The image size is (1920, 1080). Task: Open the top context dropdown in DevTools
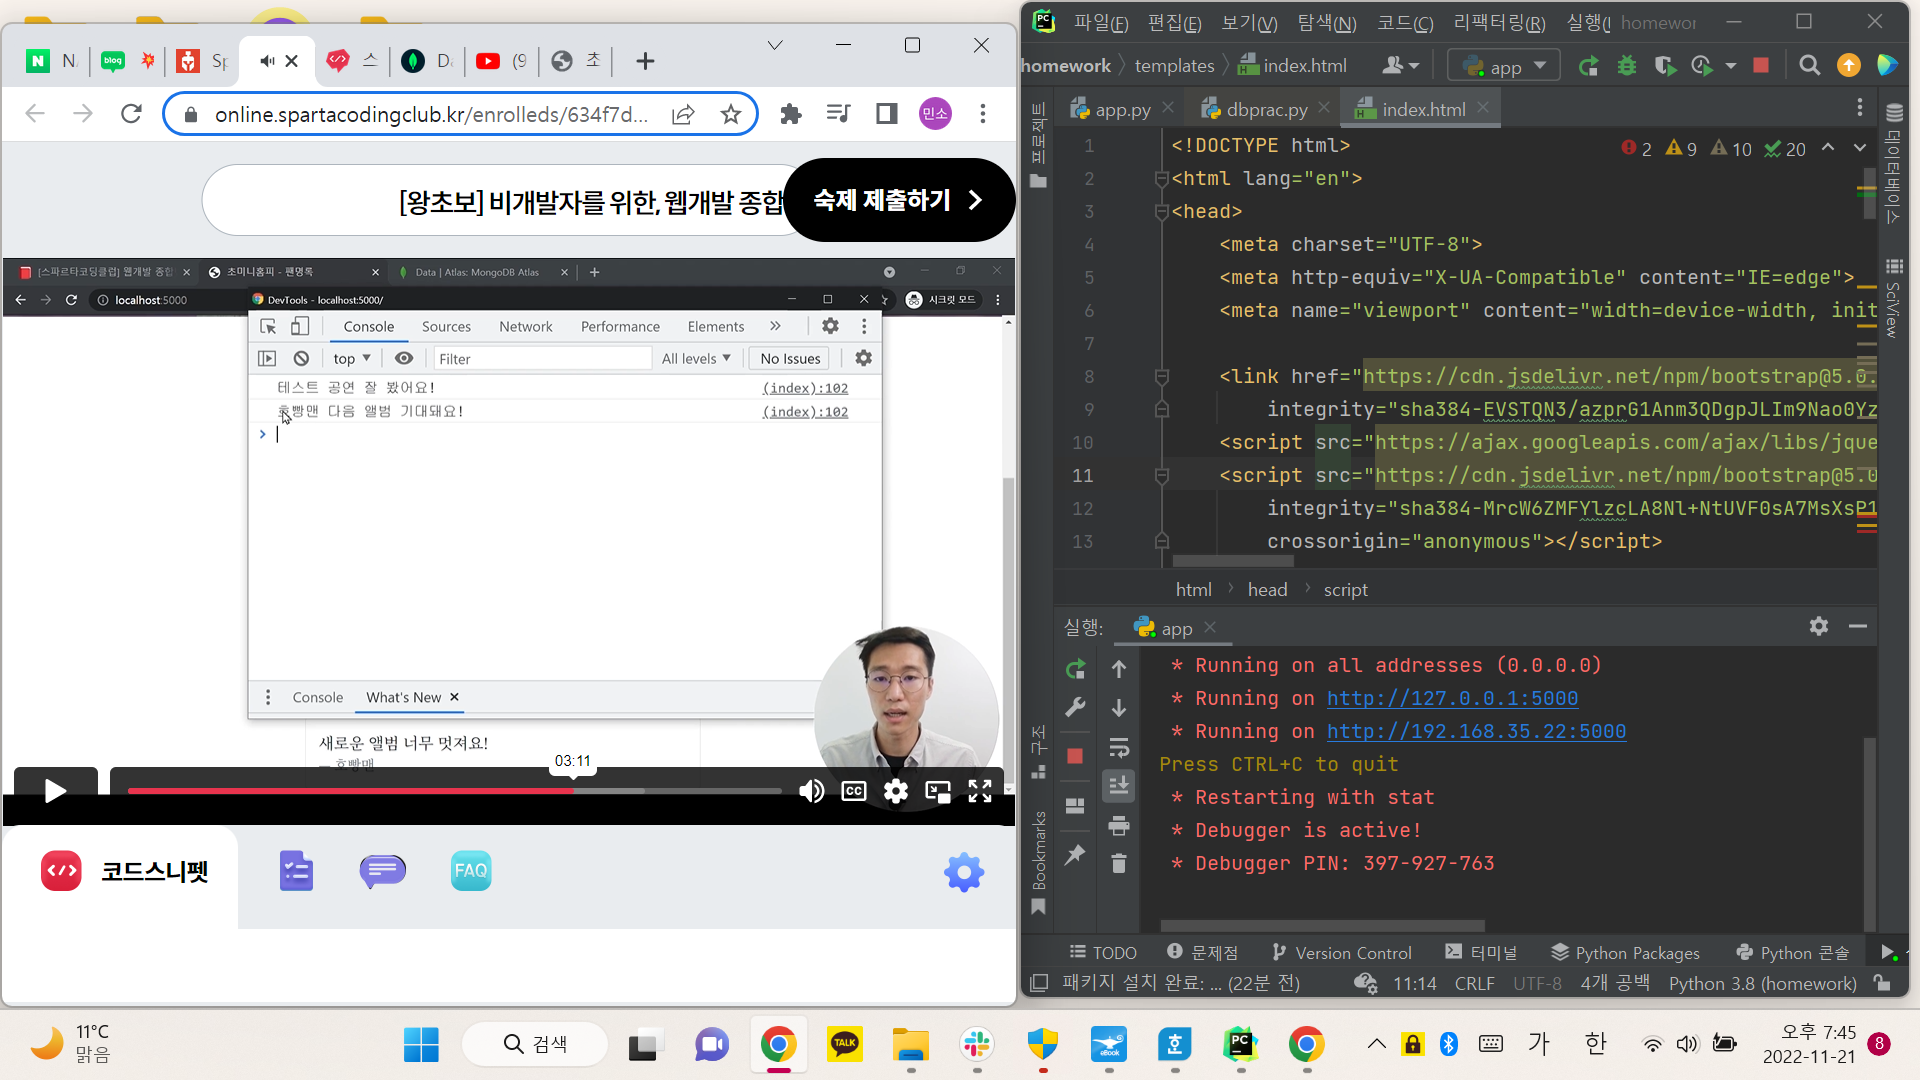pos(352,358)
